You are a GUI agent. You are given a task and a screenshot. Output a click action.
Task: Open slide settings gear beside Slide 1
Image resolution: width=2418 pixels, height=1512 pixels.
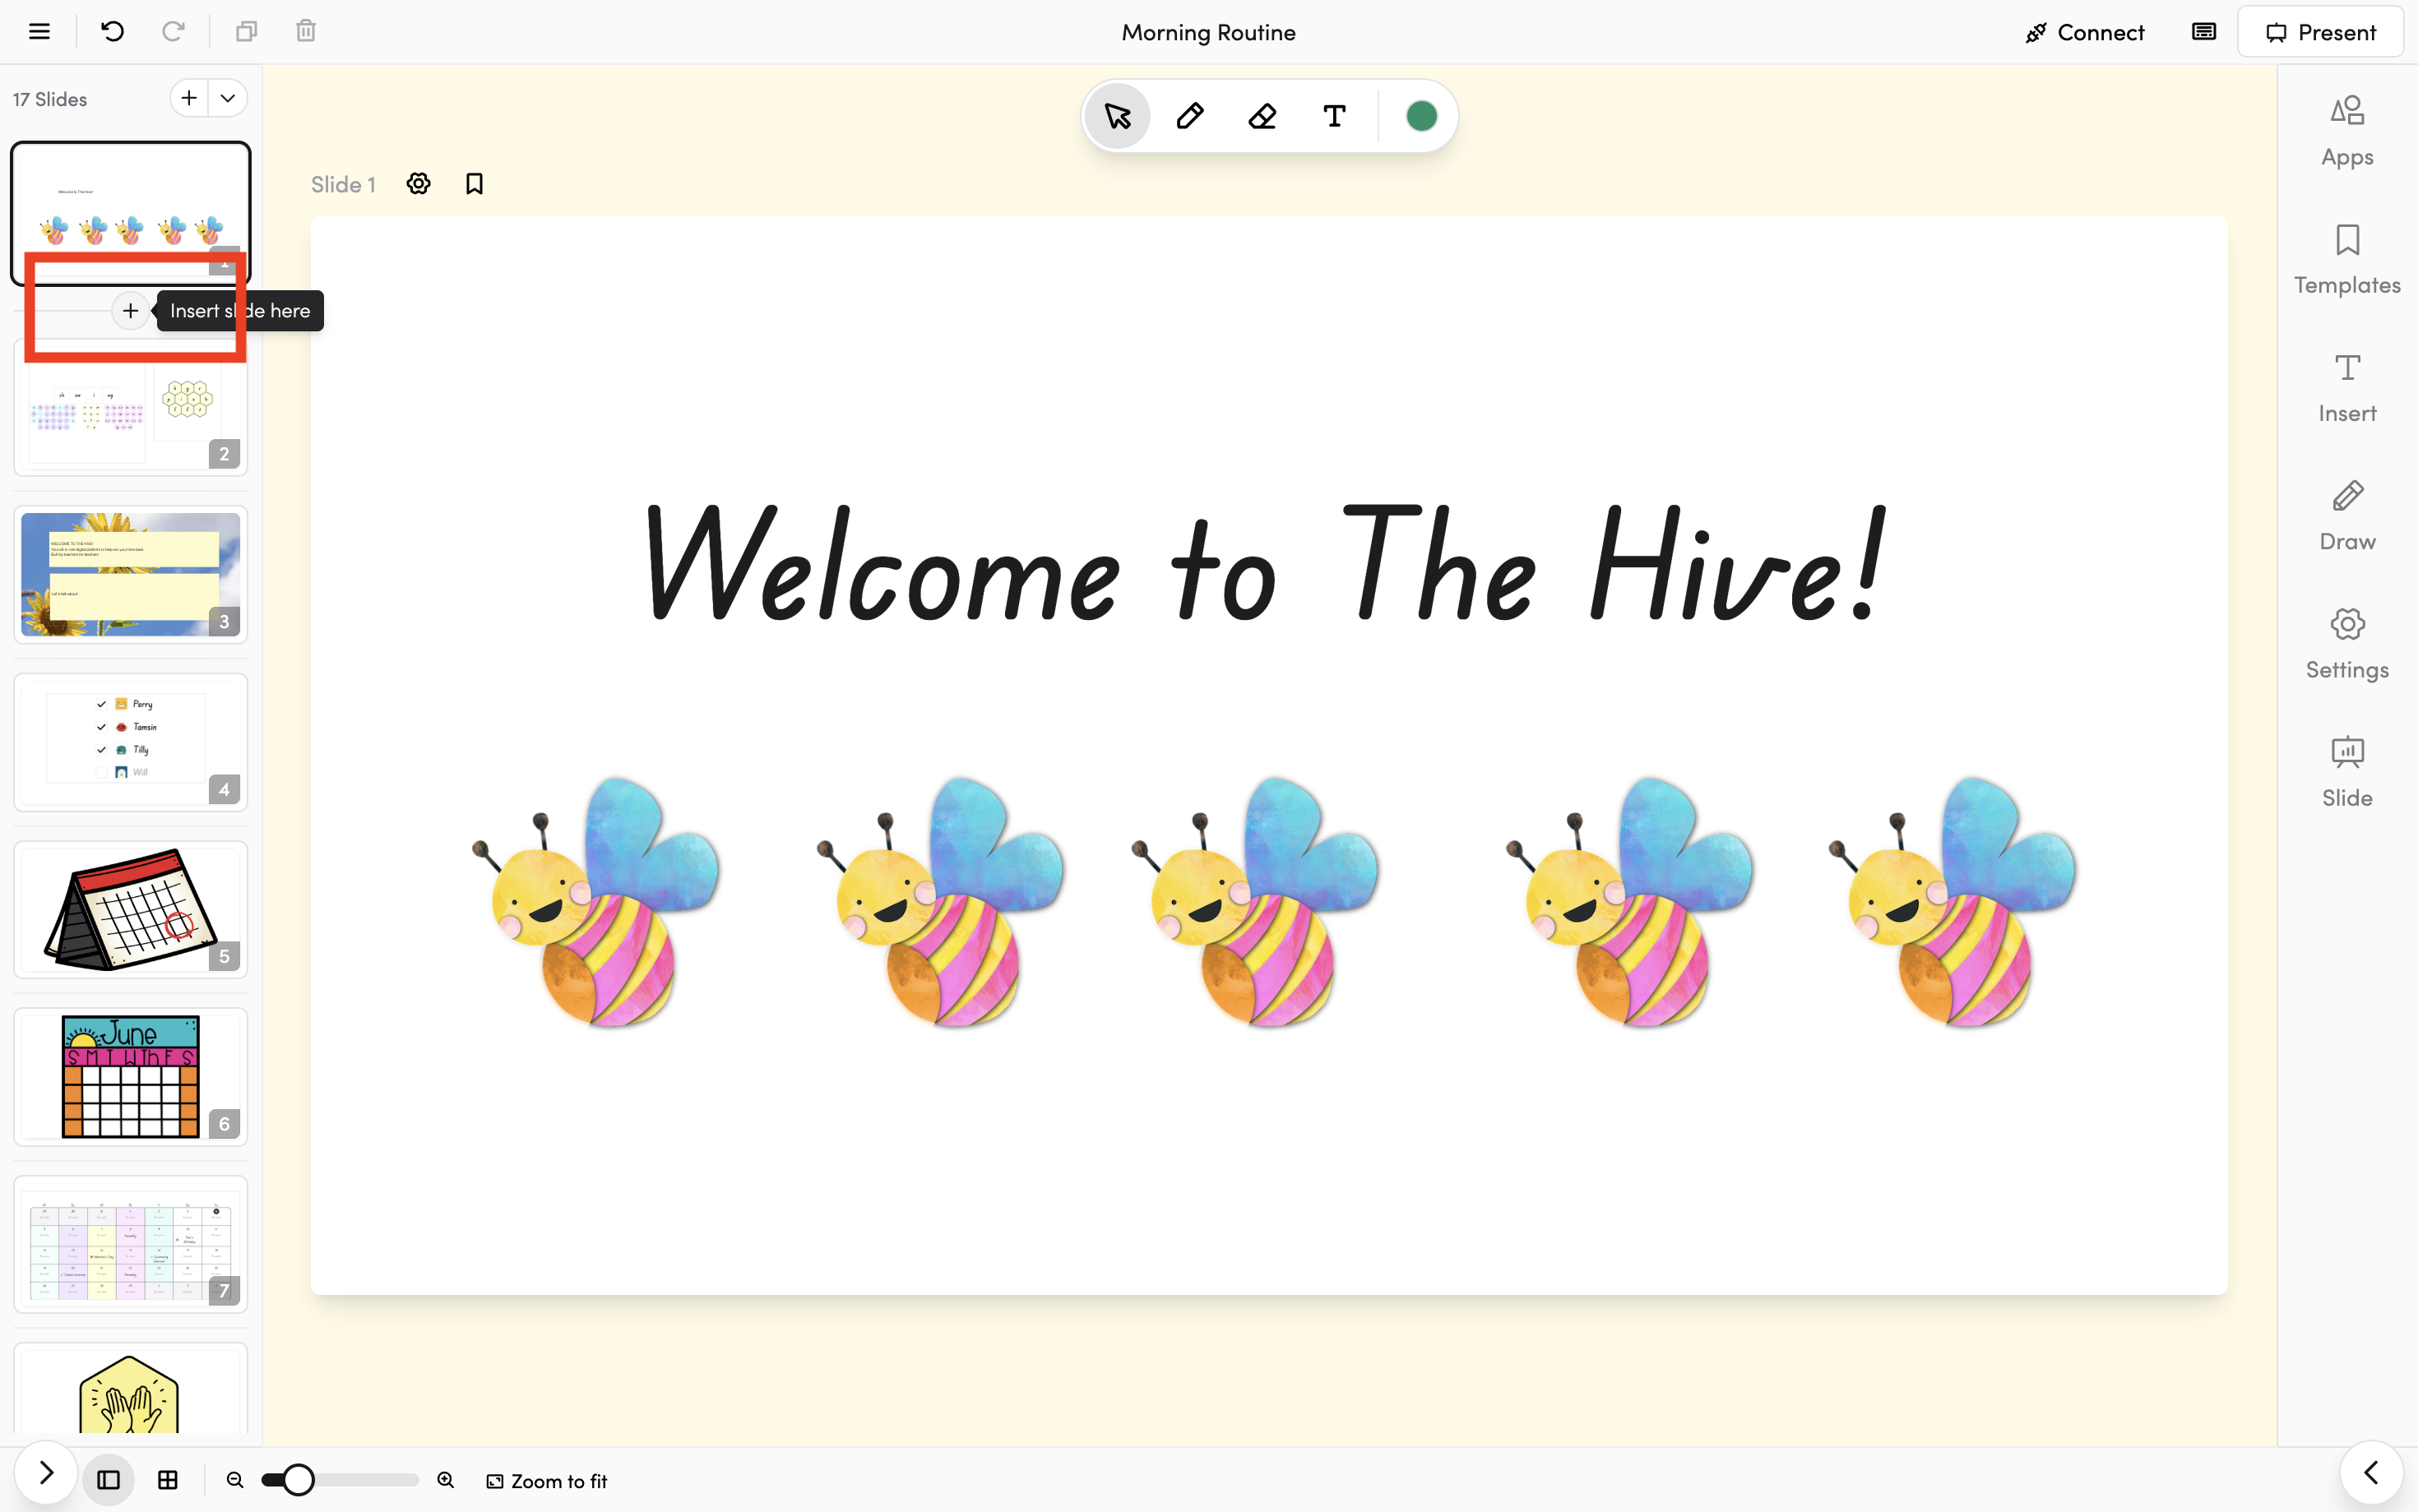418,184
